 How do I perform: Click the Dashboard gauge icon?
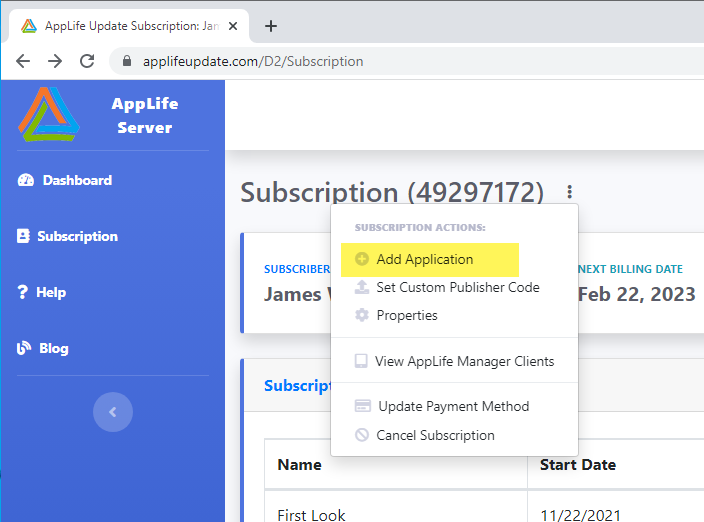click(26, 180)
